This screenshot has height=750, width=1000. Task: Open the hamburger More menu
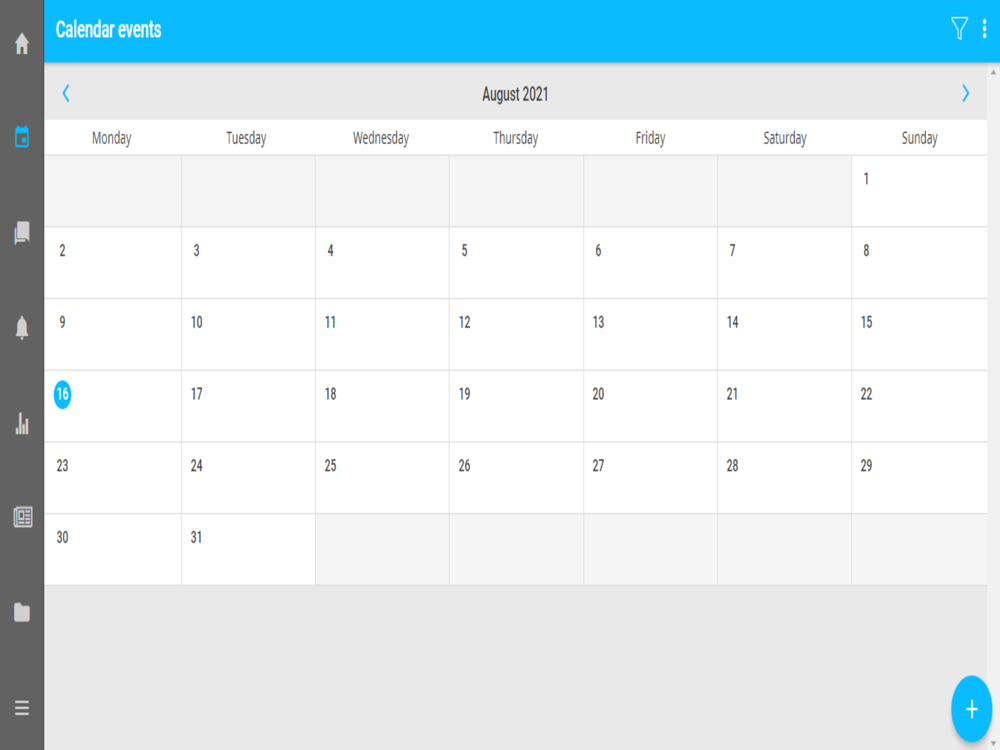tap(22, 708)
